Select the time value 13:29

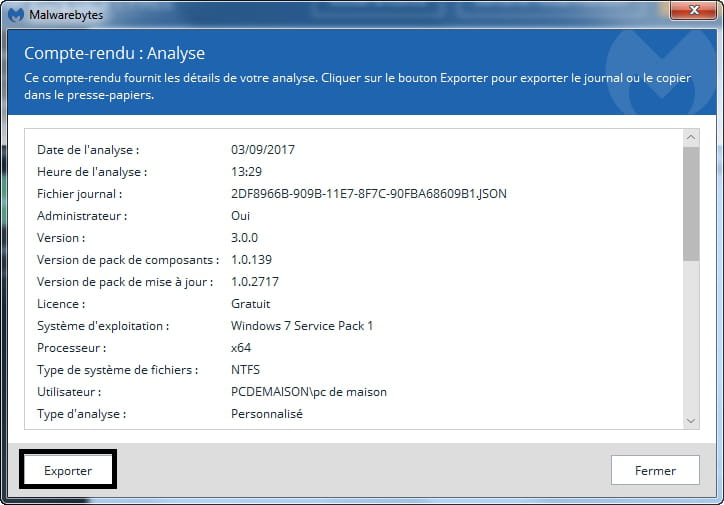click(246, 172)
